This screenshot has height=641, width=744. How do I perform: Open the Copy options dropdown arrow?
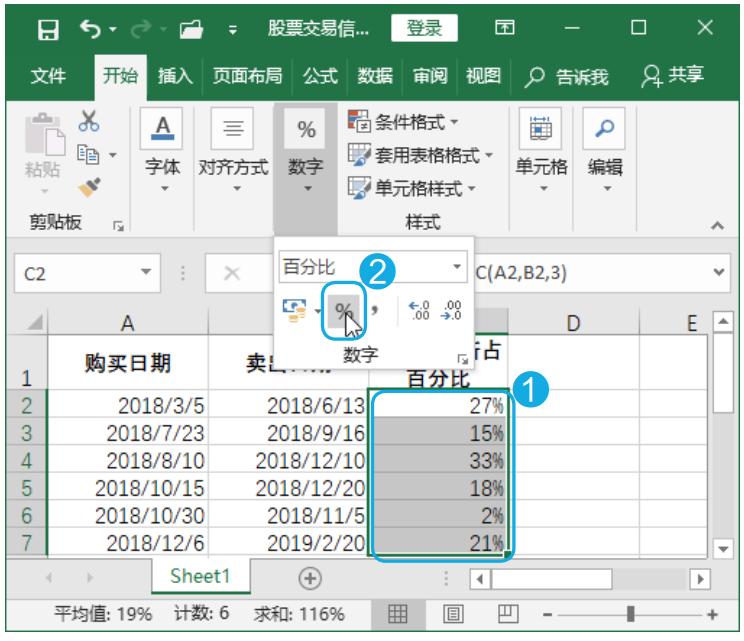pos(113,155)
